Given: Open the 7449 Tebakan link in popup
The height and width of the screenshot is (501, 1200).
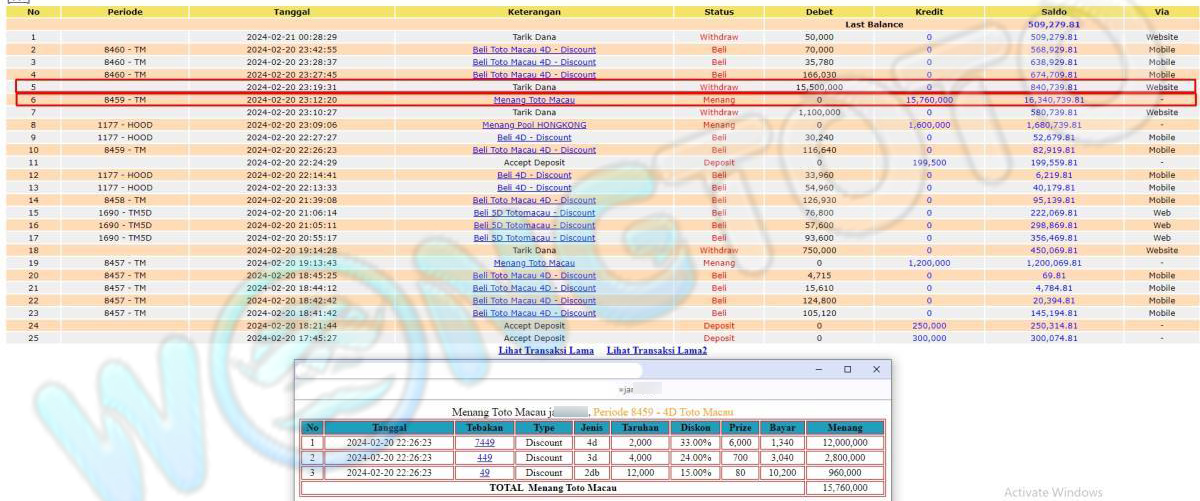Looking at the screenshot, I should point(485,442).
